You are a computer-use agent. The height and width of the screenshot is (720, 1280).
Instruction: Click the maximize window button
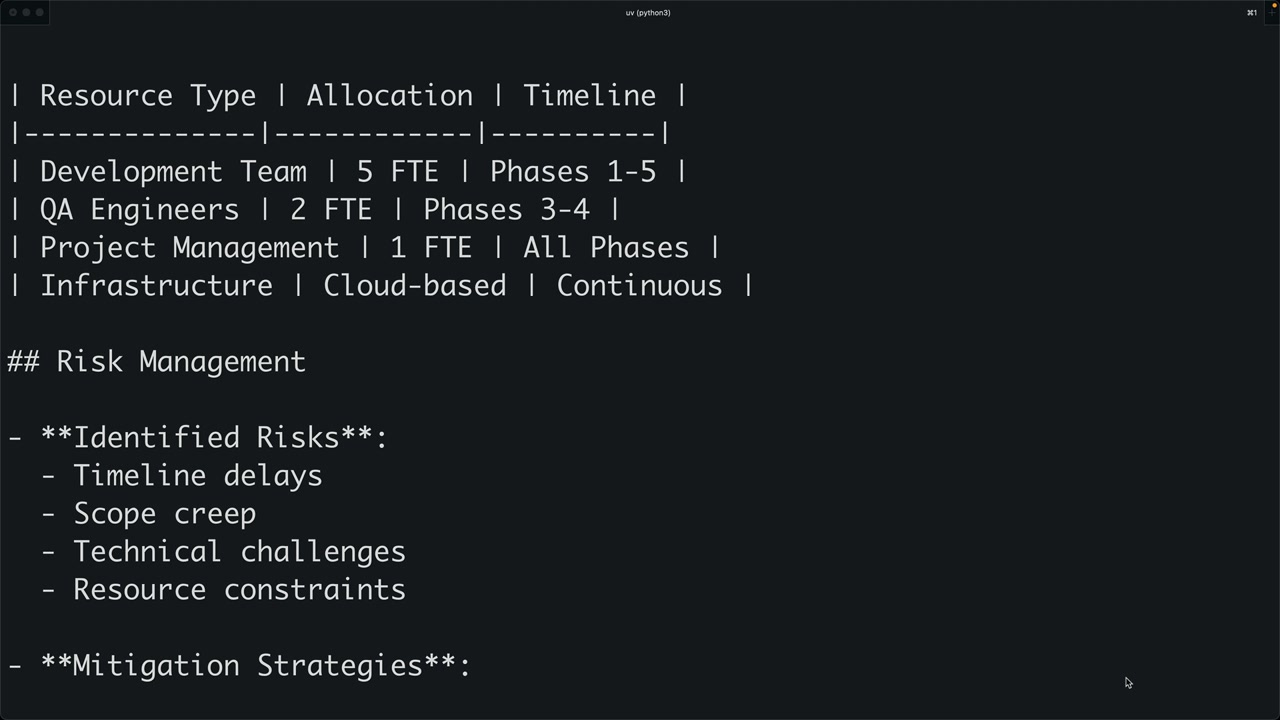click(x=39, y=12)
